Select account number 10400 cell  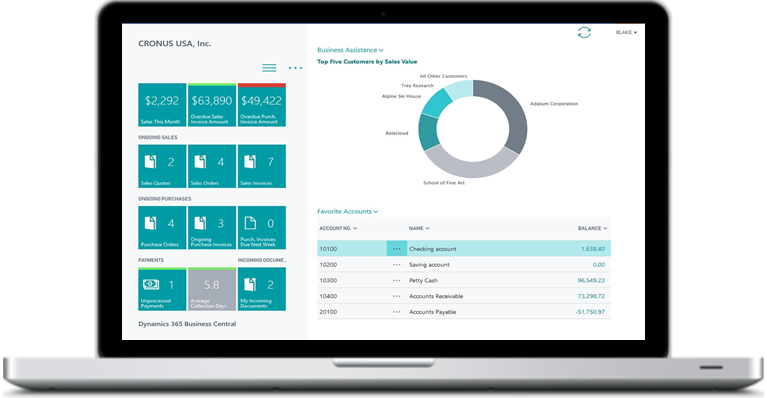[328, 296]
